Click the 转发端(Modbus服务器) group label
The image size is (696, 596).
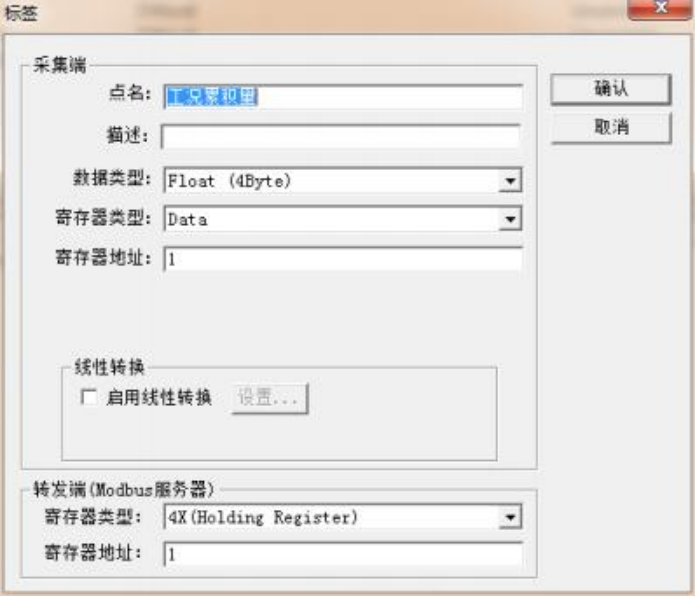[124, 489]
